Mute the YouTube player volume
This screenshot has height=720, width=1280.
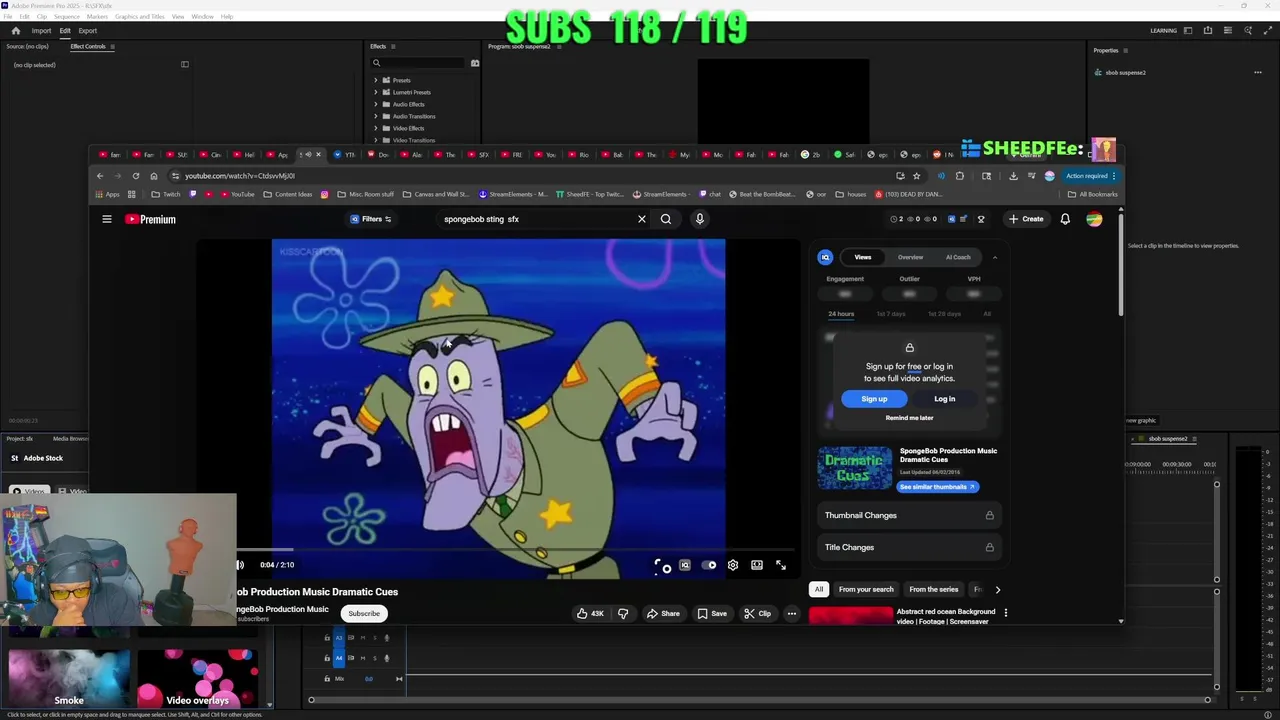coord(240,565)
